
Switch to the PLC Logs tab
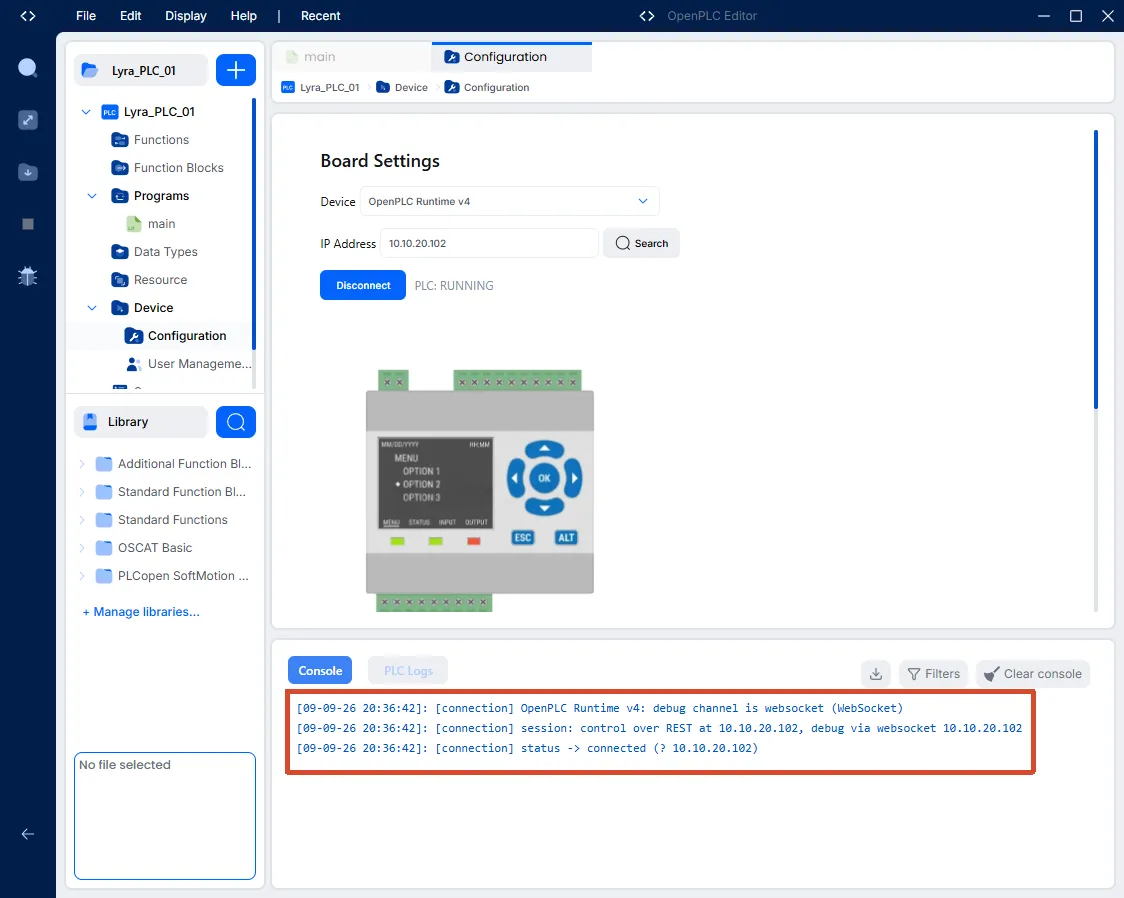(x=408, y=671)
